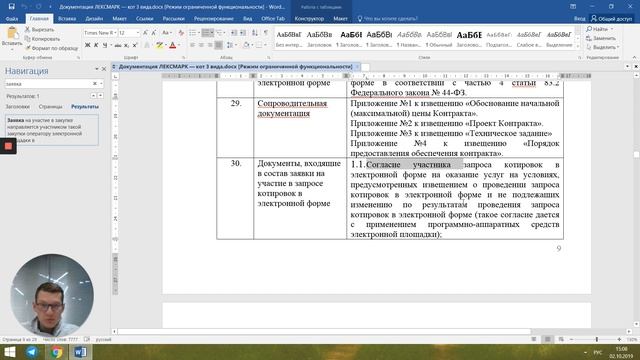Open text effects icon in font group
Screen dimensions: 640x360
click(x=147, y=45)
